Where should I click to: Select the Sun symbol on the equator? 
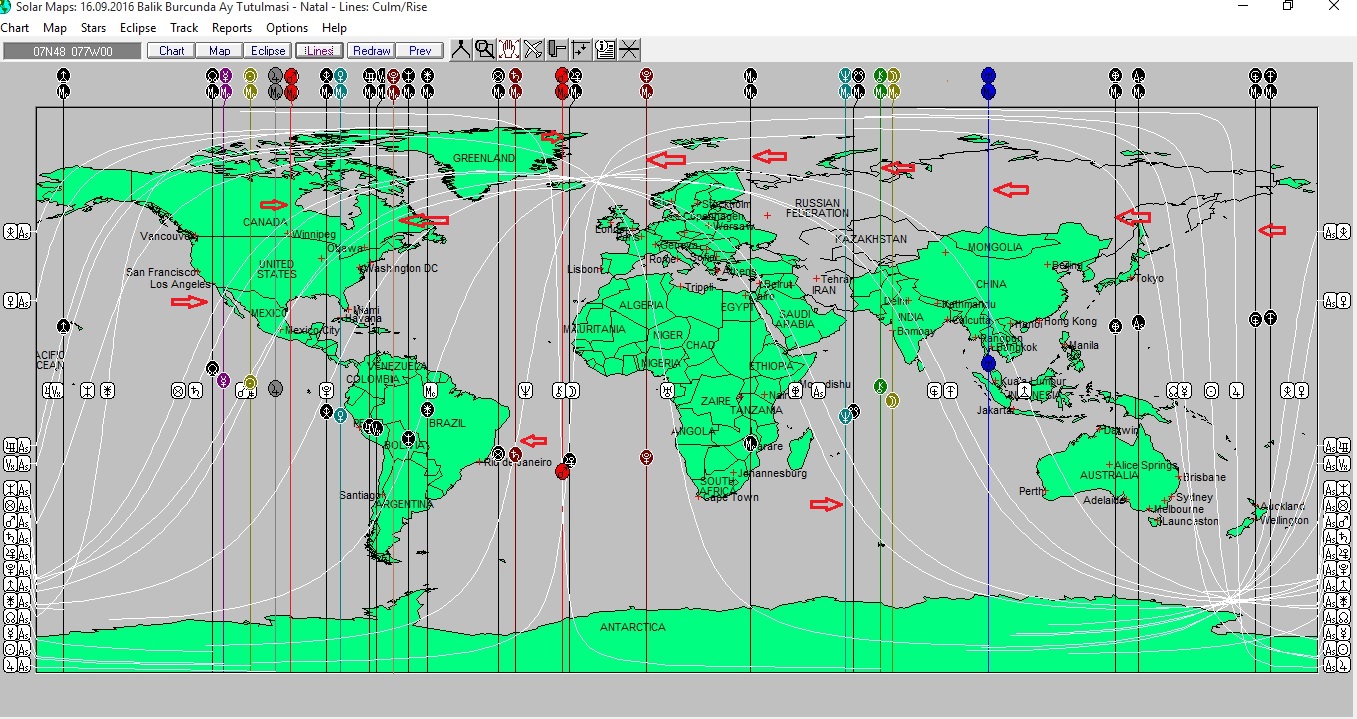[1211, 390]
